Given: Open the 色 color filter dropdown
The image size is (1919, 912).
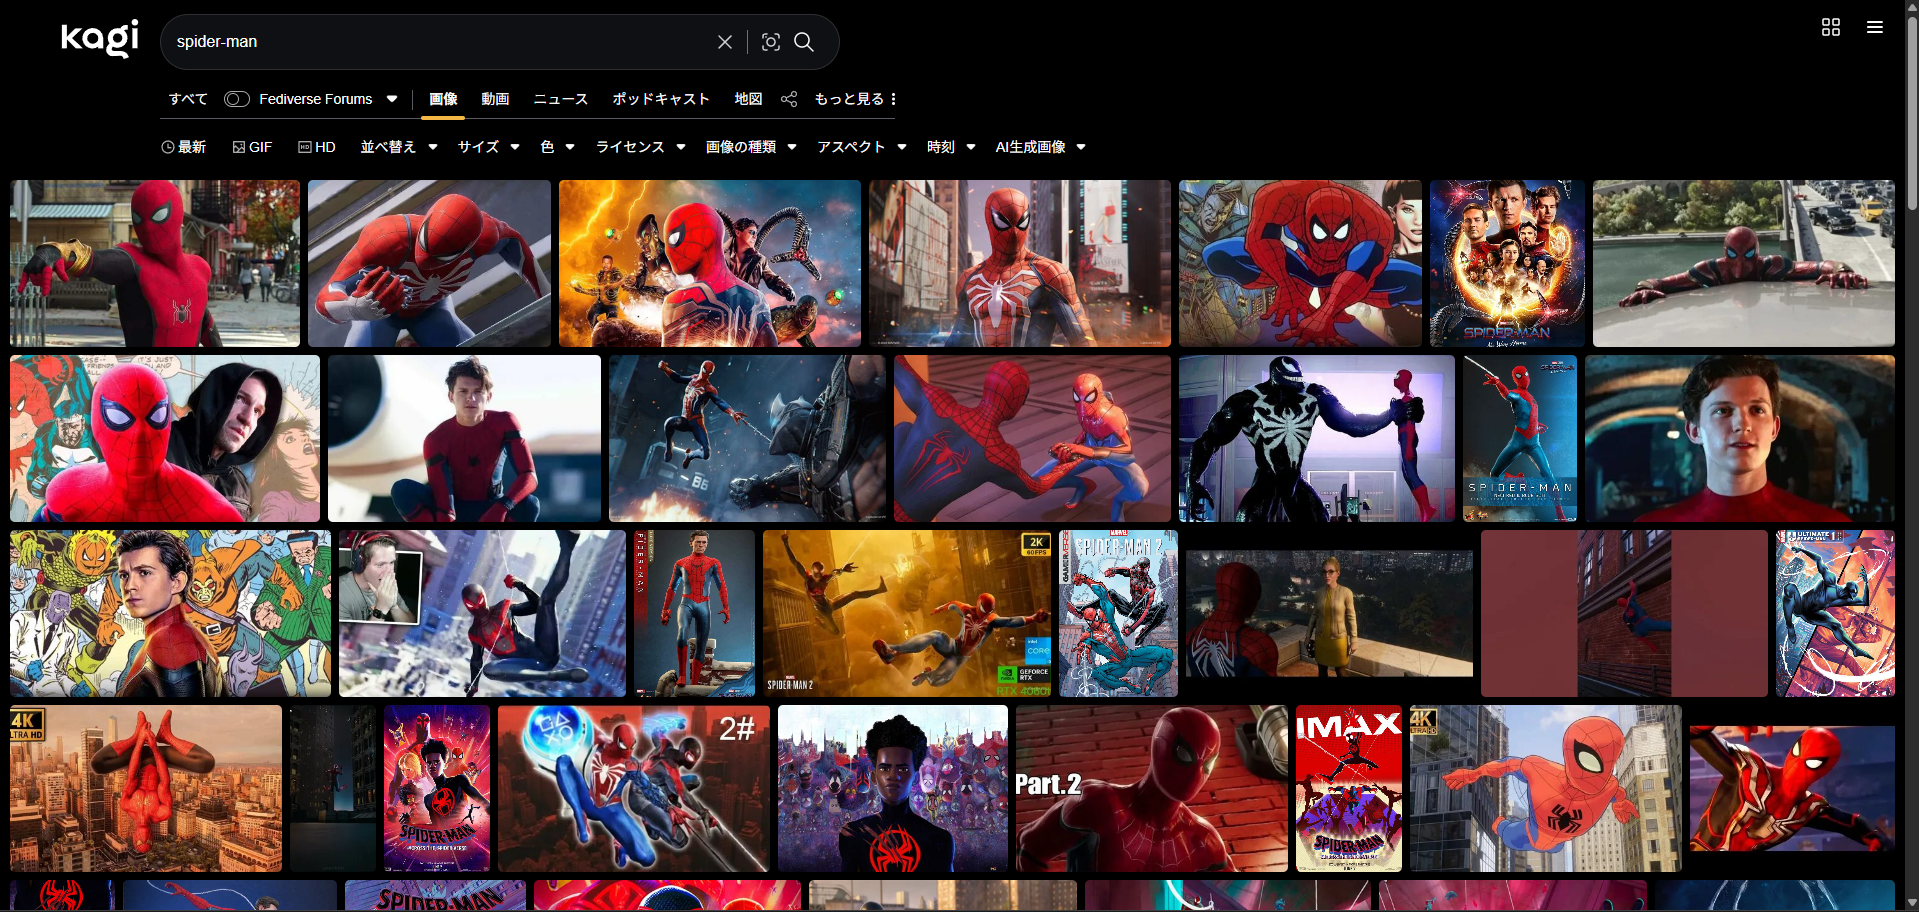Looking at the screenshot, I should tap(557, 147).
